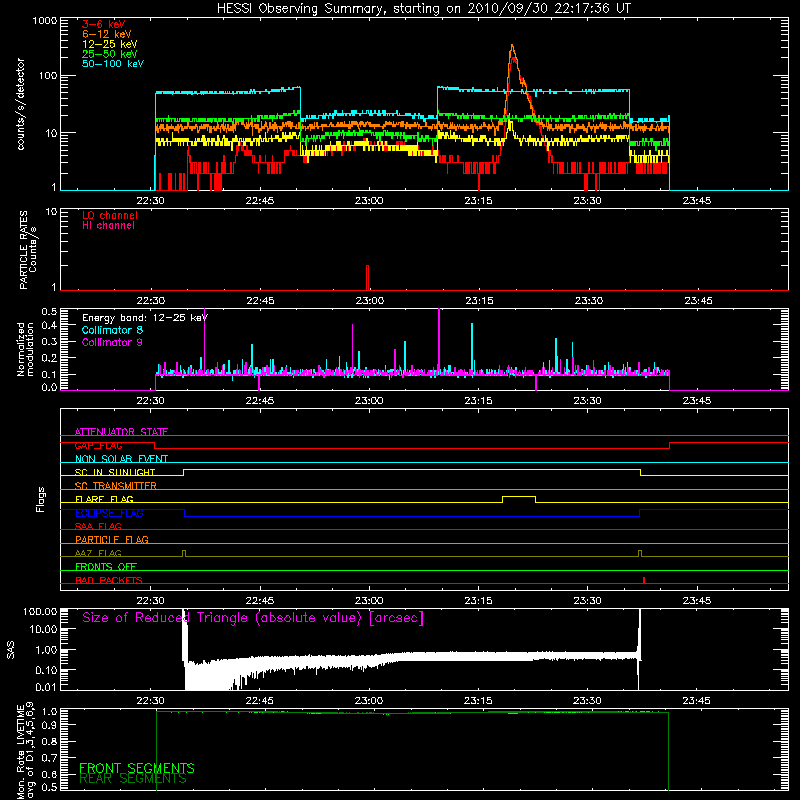Viewport: 800px width, 800px height.
Task: Click the Normalized modulation axis label
Action: pyautogui.click(x=25, y=349)
